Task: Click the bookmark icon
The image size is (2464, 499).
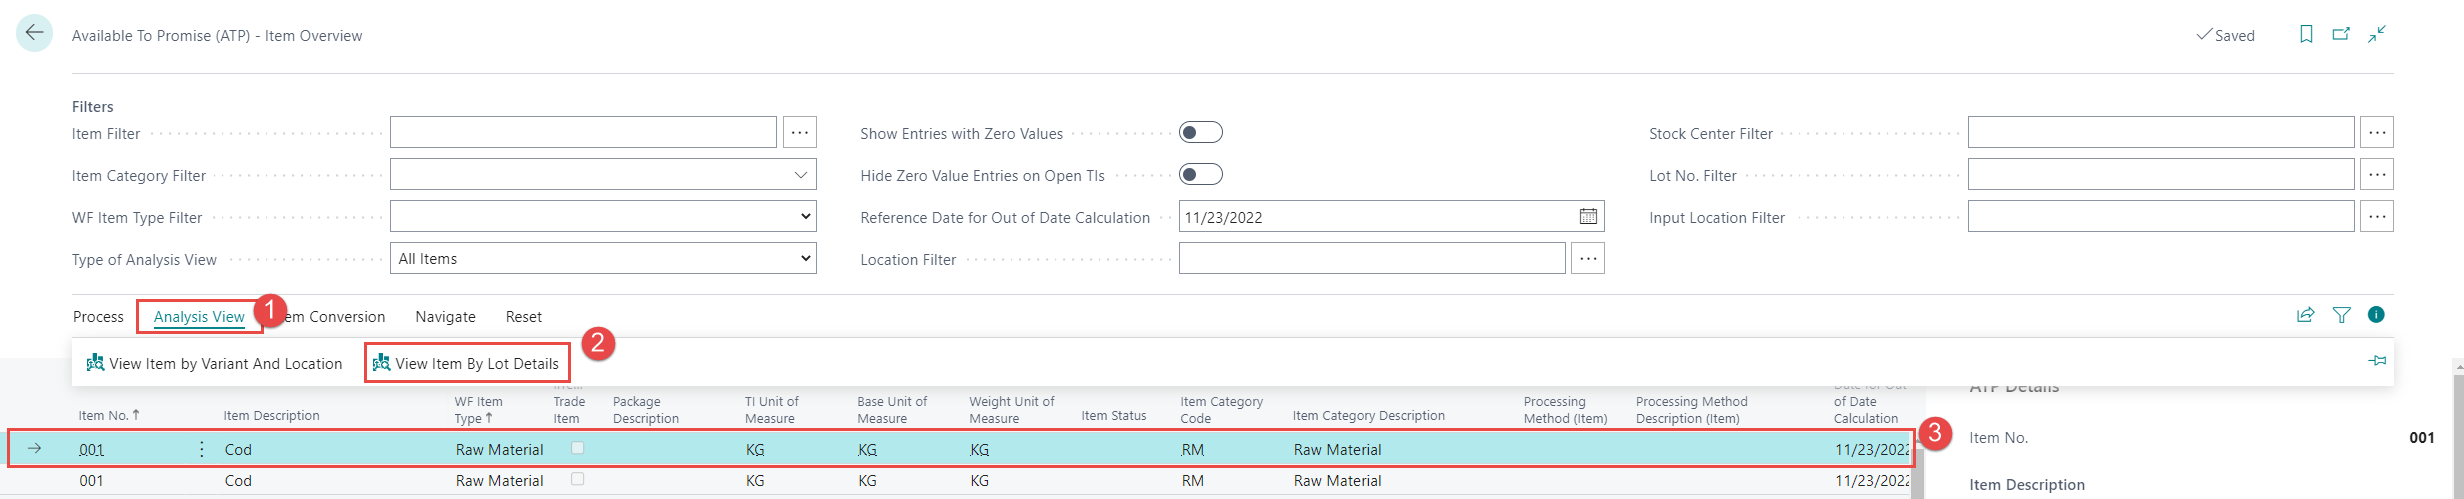Action: (2306, 35)
